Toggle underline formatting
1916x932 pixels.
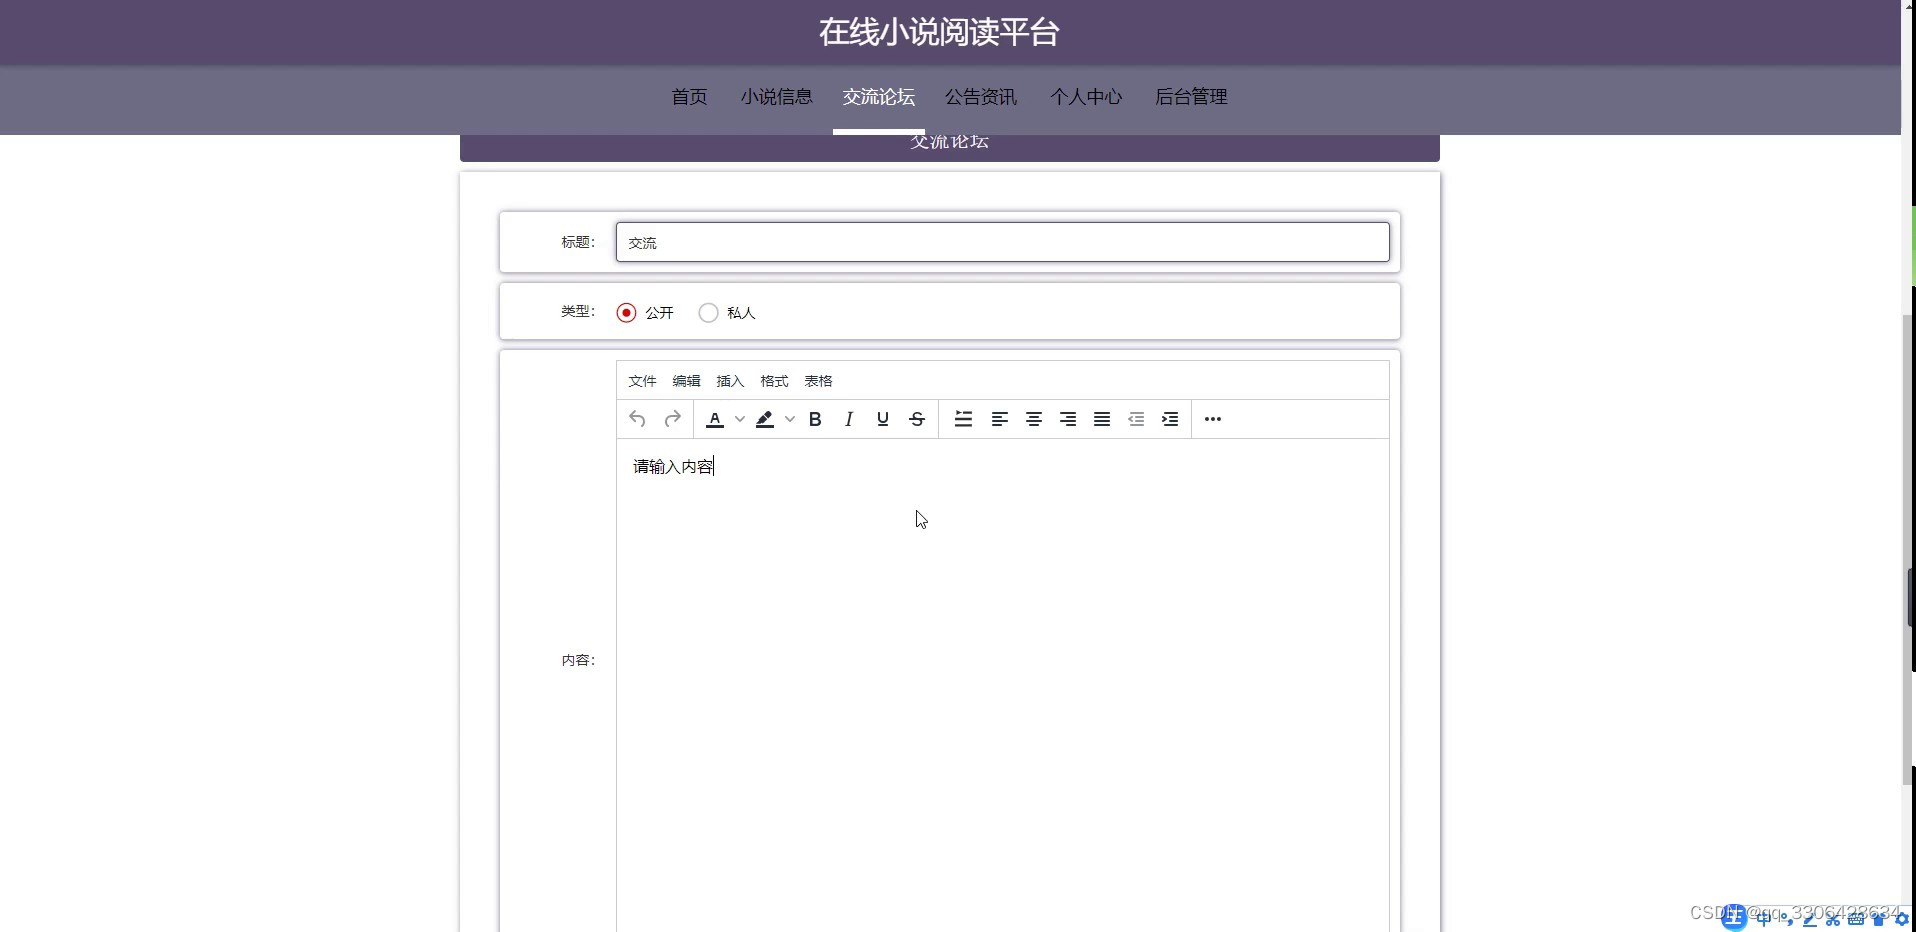click(883, 419)
